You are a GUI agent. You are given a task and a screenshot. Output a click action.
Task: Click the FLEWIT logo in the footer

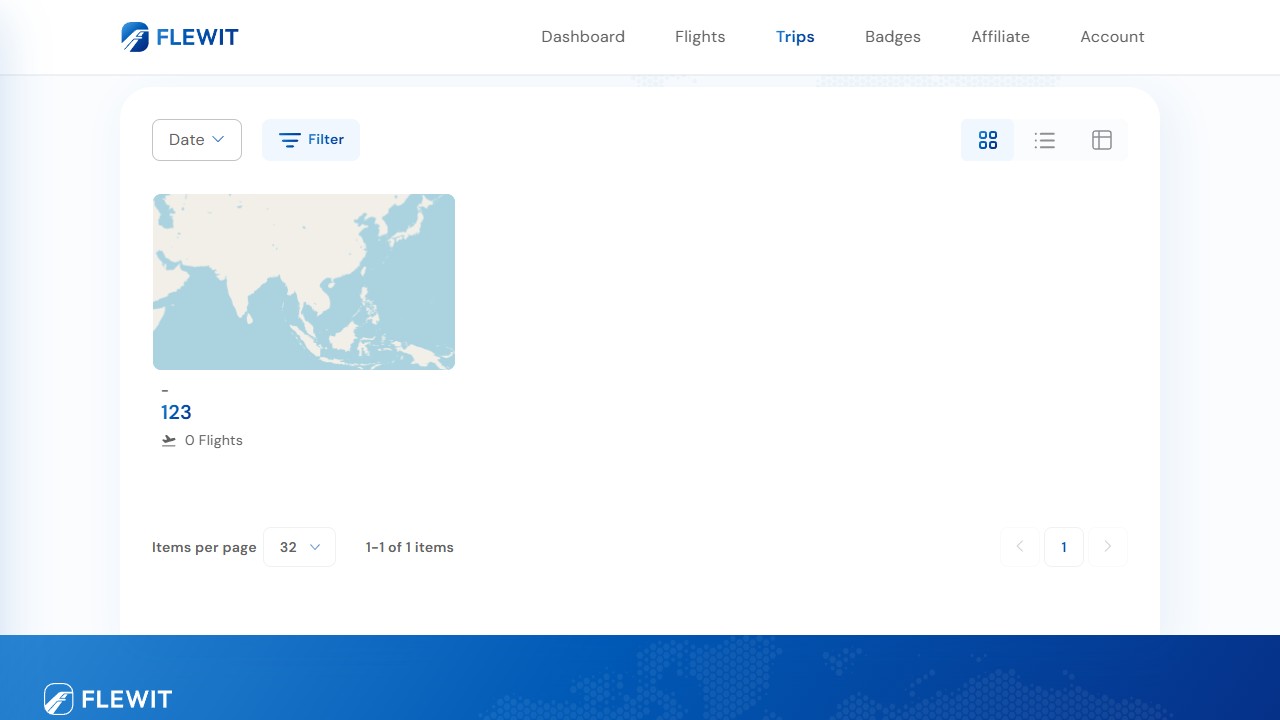(x=108, y=698)
